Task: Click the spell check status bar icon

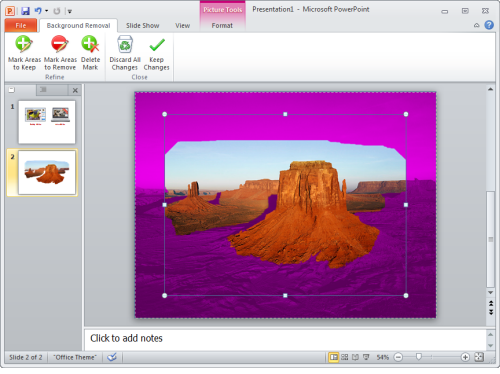Action: point(112,357)
